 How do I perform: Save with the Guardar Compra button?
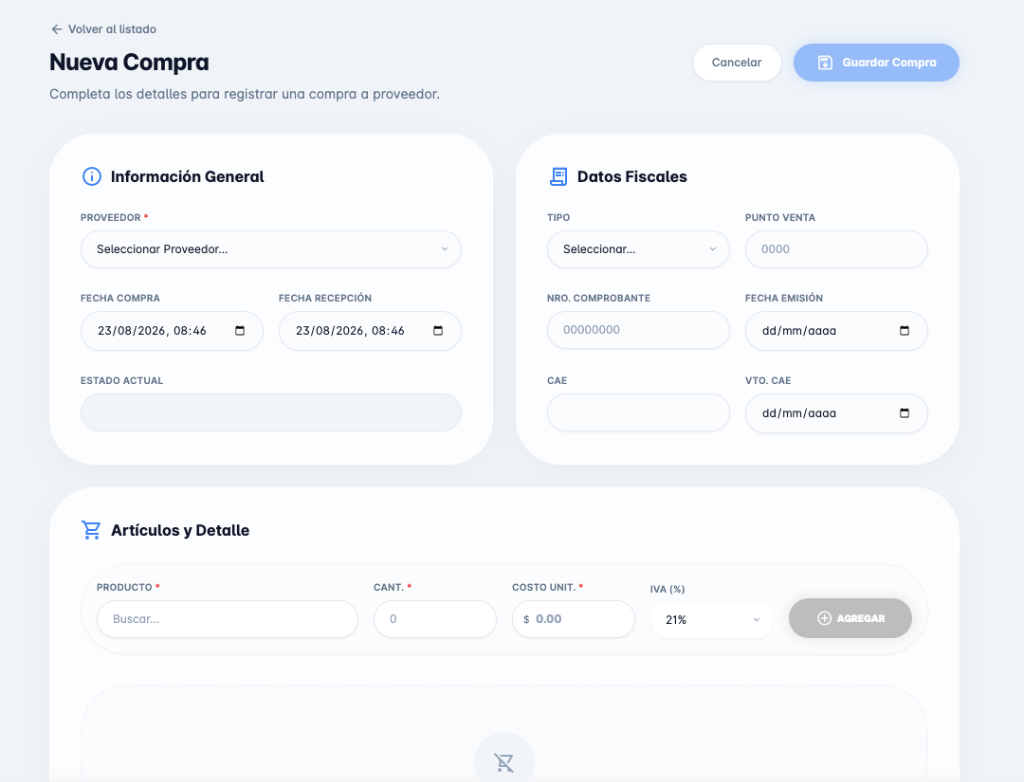pos(876,63)
